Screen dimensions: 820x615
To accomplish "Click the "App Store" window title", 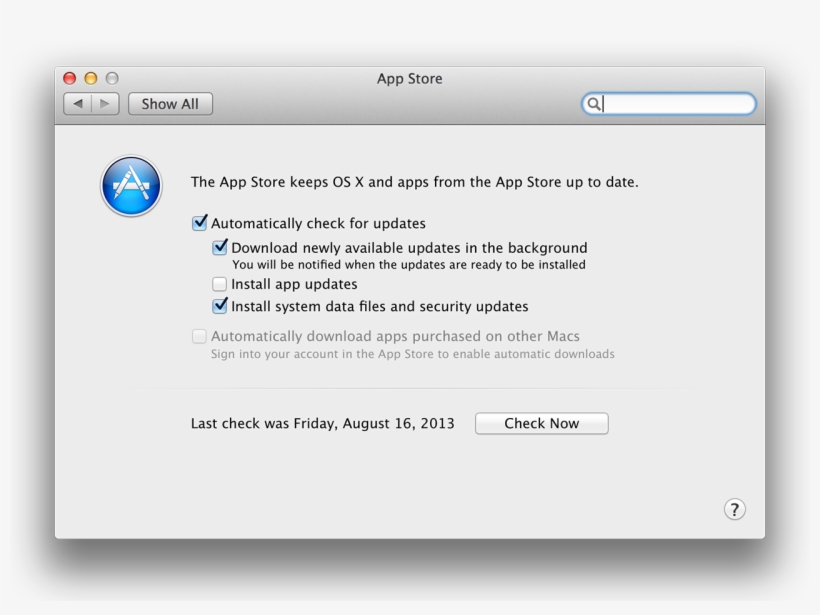I will (x=409, y=79).
